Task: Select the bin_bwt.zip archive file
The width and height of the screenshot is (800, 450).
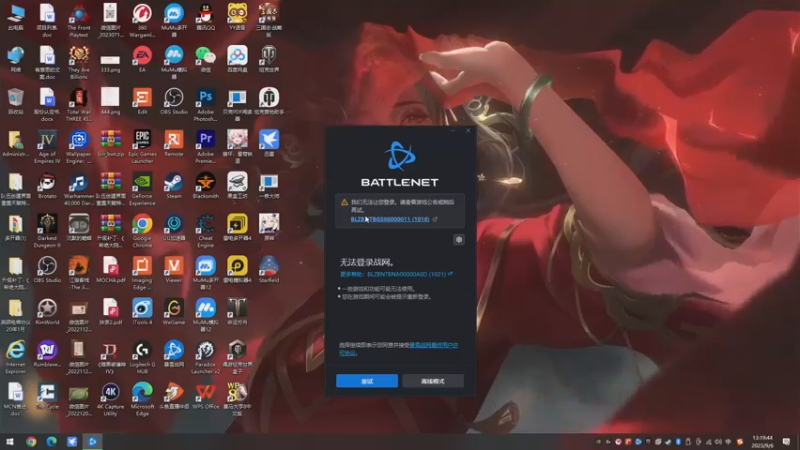Action: (x=110, y=143)
